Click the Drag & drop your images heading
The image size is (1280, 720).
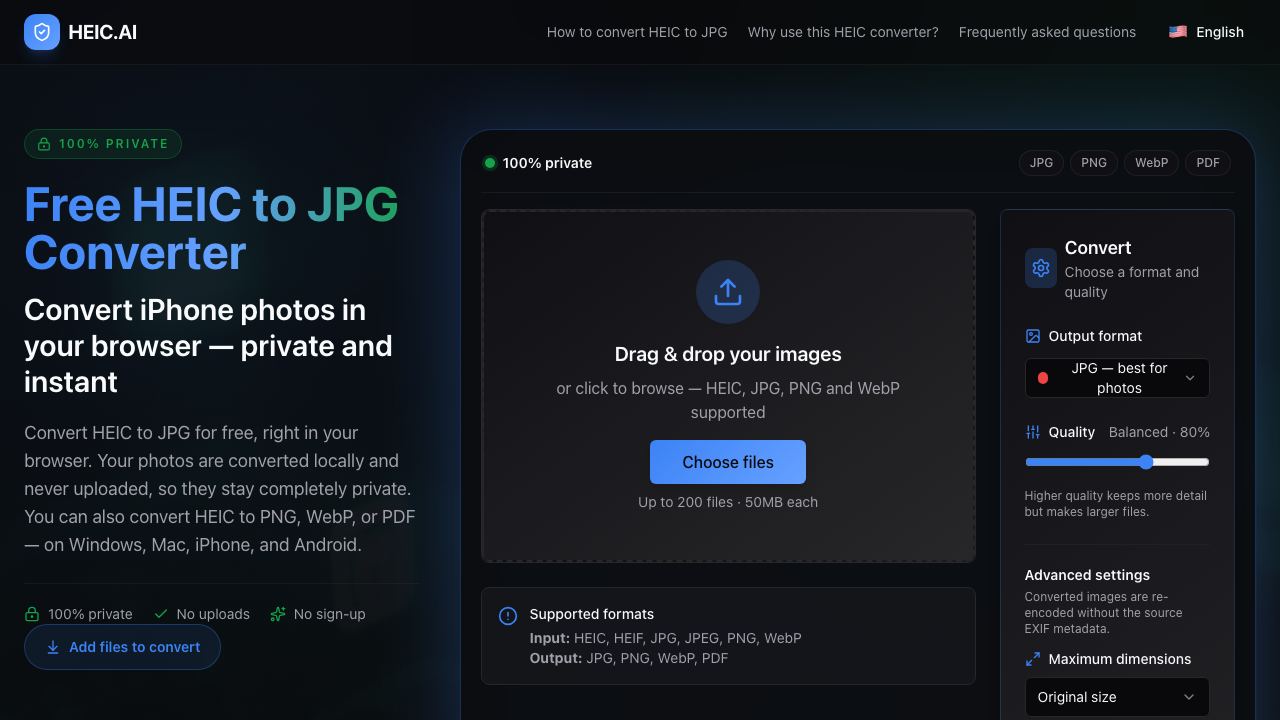(x=728, y=354)
